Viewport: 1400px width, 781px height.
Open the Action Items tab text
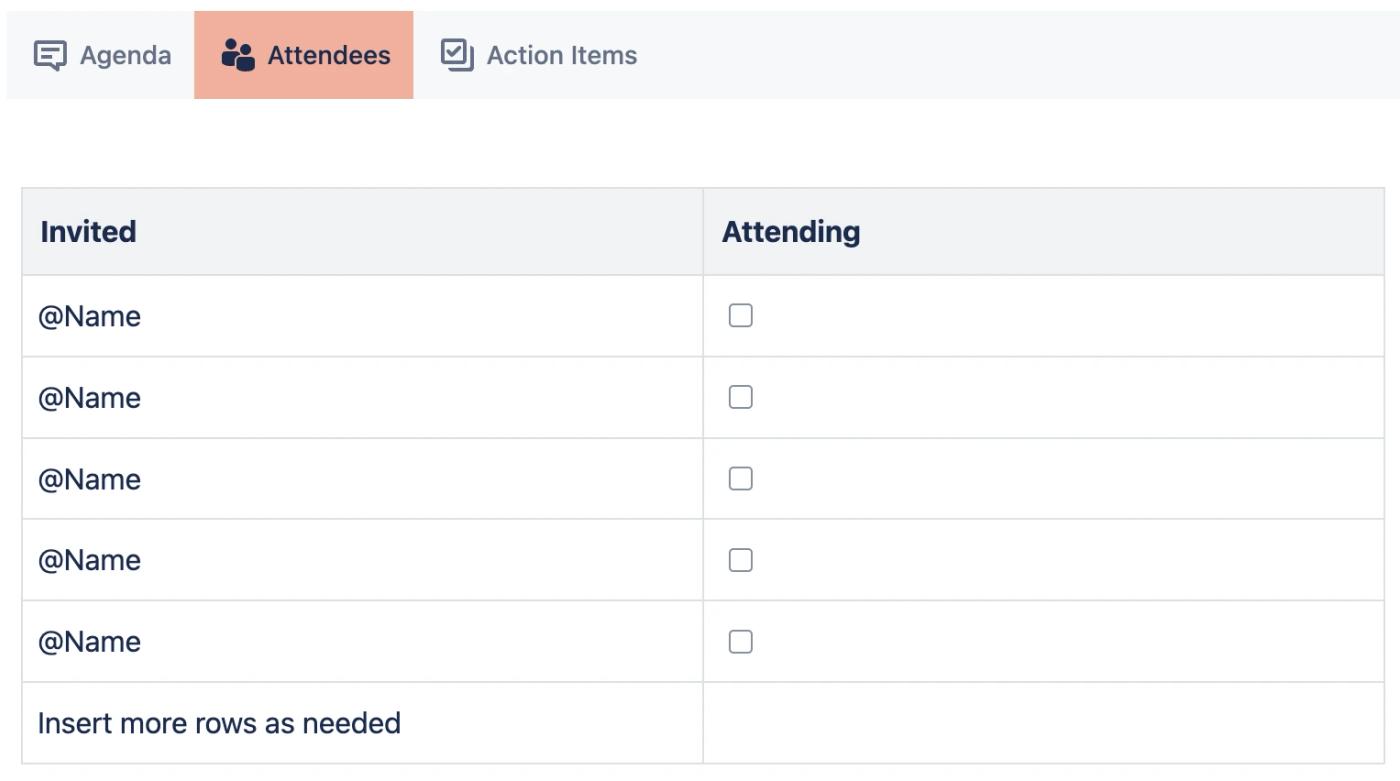pyautogui.click(x=561, y=55)
